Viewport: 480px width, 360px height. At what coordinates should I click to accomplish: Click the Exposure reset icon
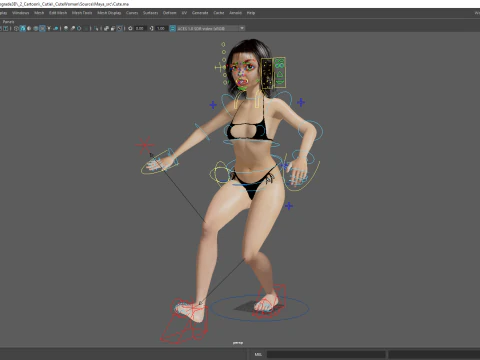coord(130,28)
